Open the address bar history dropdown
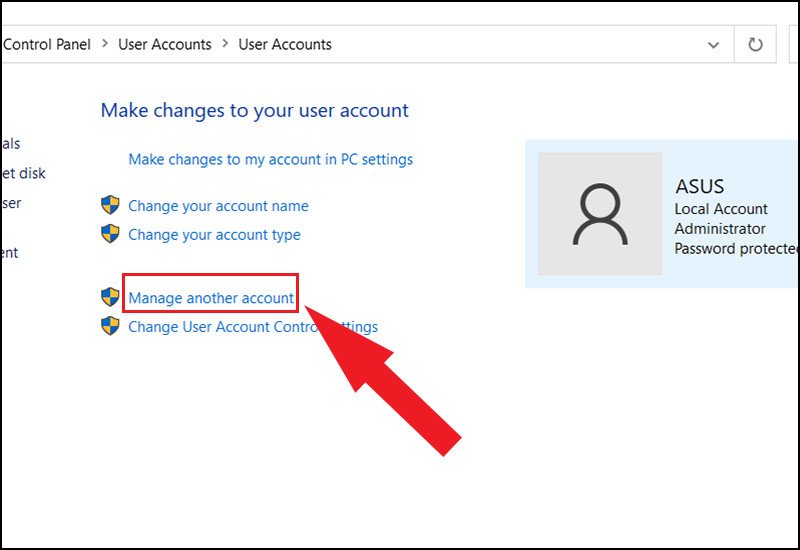The width and height of the screenshot is (800, 550). [x=713, y=45]
